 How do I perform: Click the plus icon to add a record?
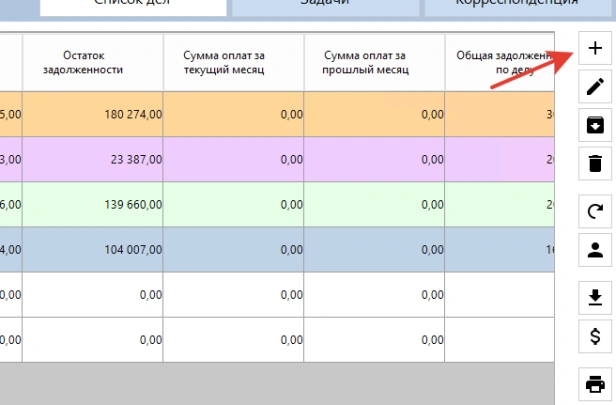(595, 49)
